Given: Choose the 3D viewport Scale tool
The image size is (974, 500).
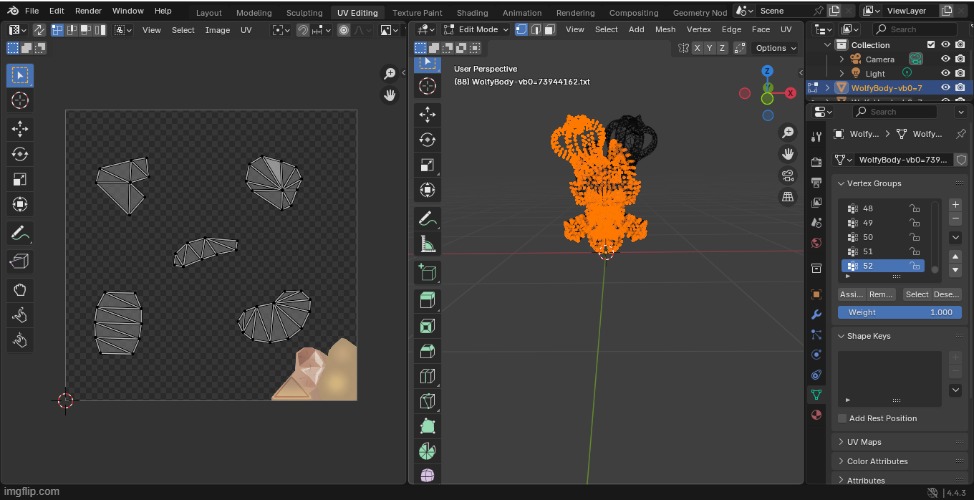Looking at the screenshot, I should [427, 165].
